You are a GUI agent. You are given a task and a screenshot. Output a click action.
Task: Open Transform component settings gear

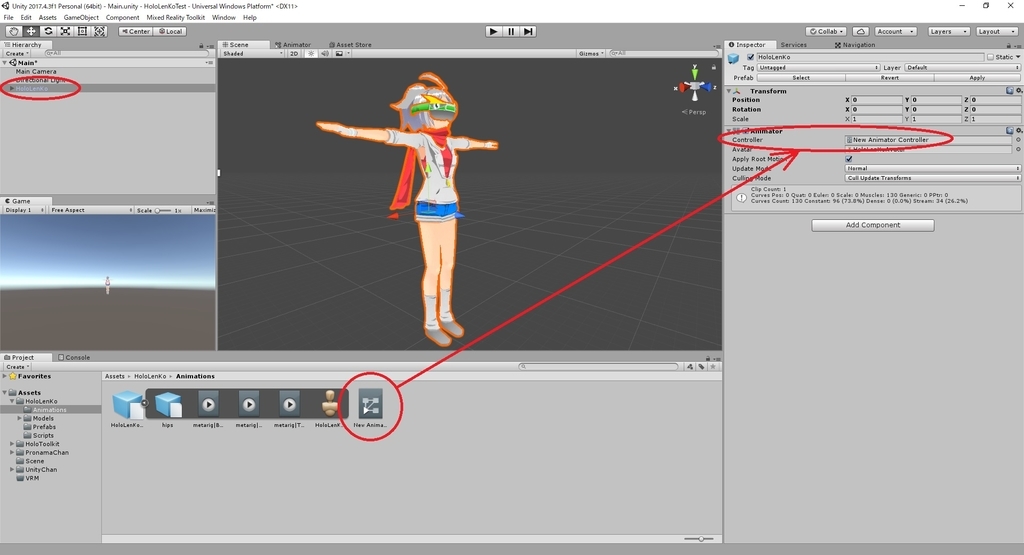[1018, 91]
